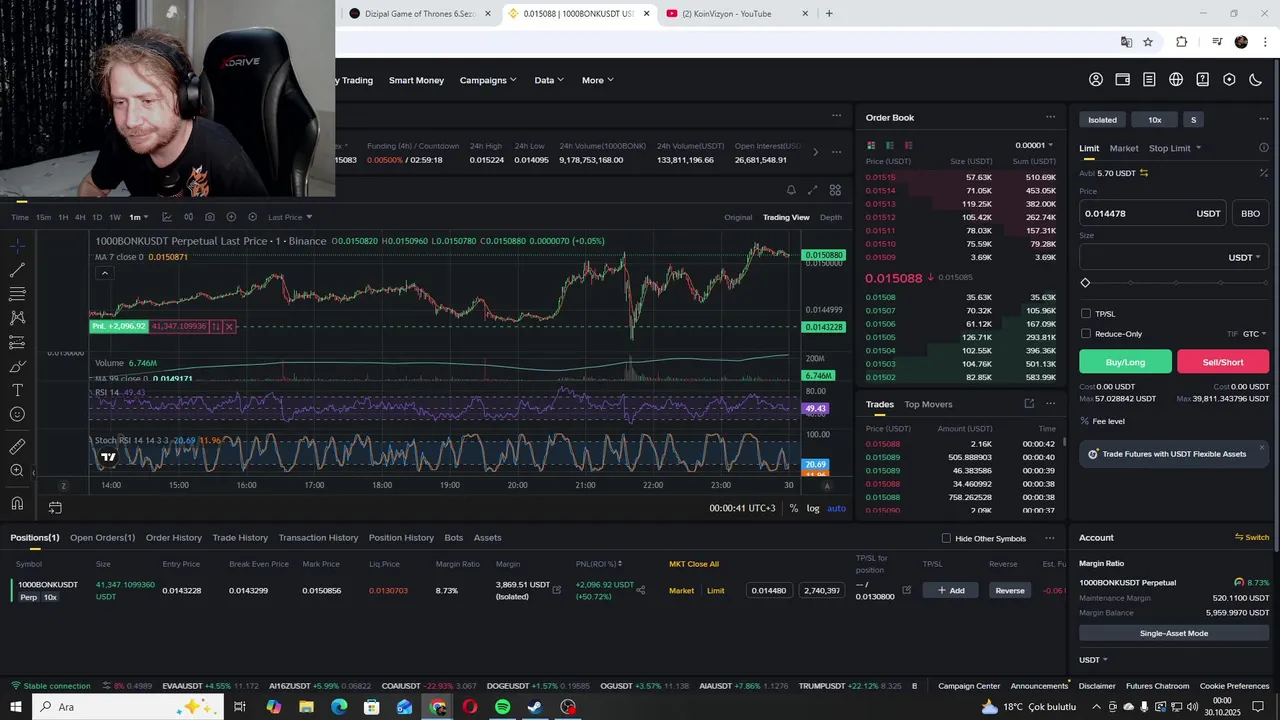Expand the chart to fullscreen

[812, 190]
